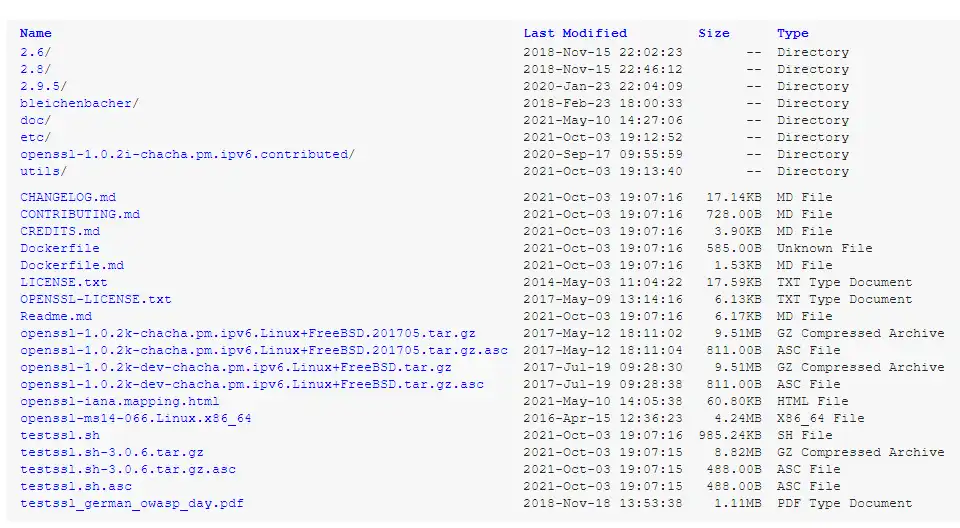The height and width of the screenshot is (528, 960).
Task: Download the Dockerfile (no extension)
Action: [60, 248]
